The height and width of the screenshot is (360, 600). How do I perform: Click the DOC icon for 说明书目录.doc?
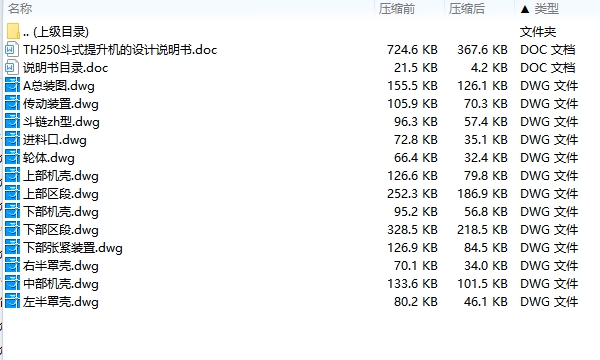[x=11, y=67]
